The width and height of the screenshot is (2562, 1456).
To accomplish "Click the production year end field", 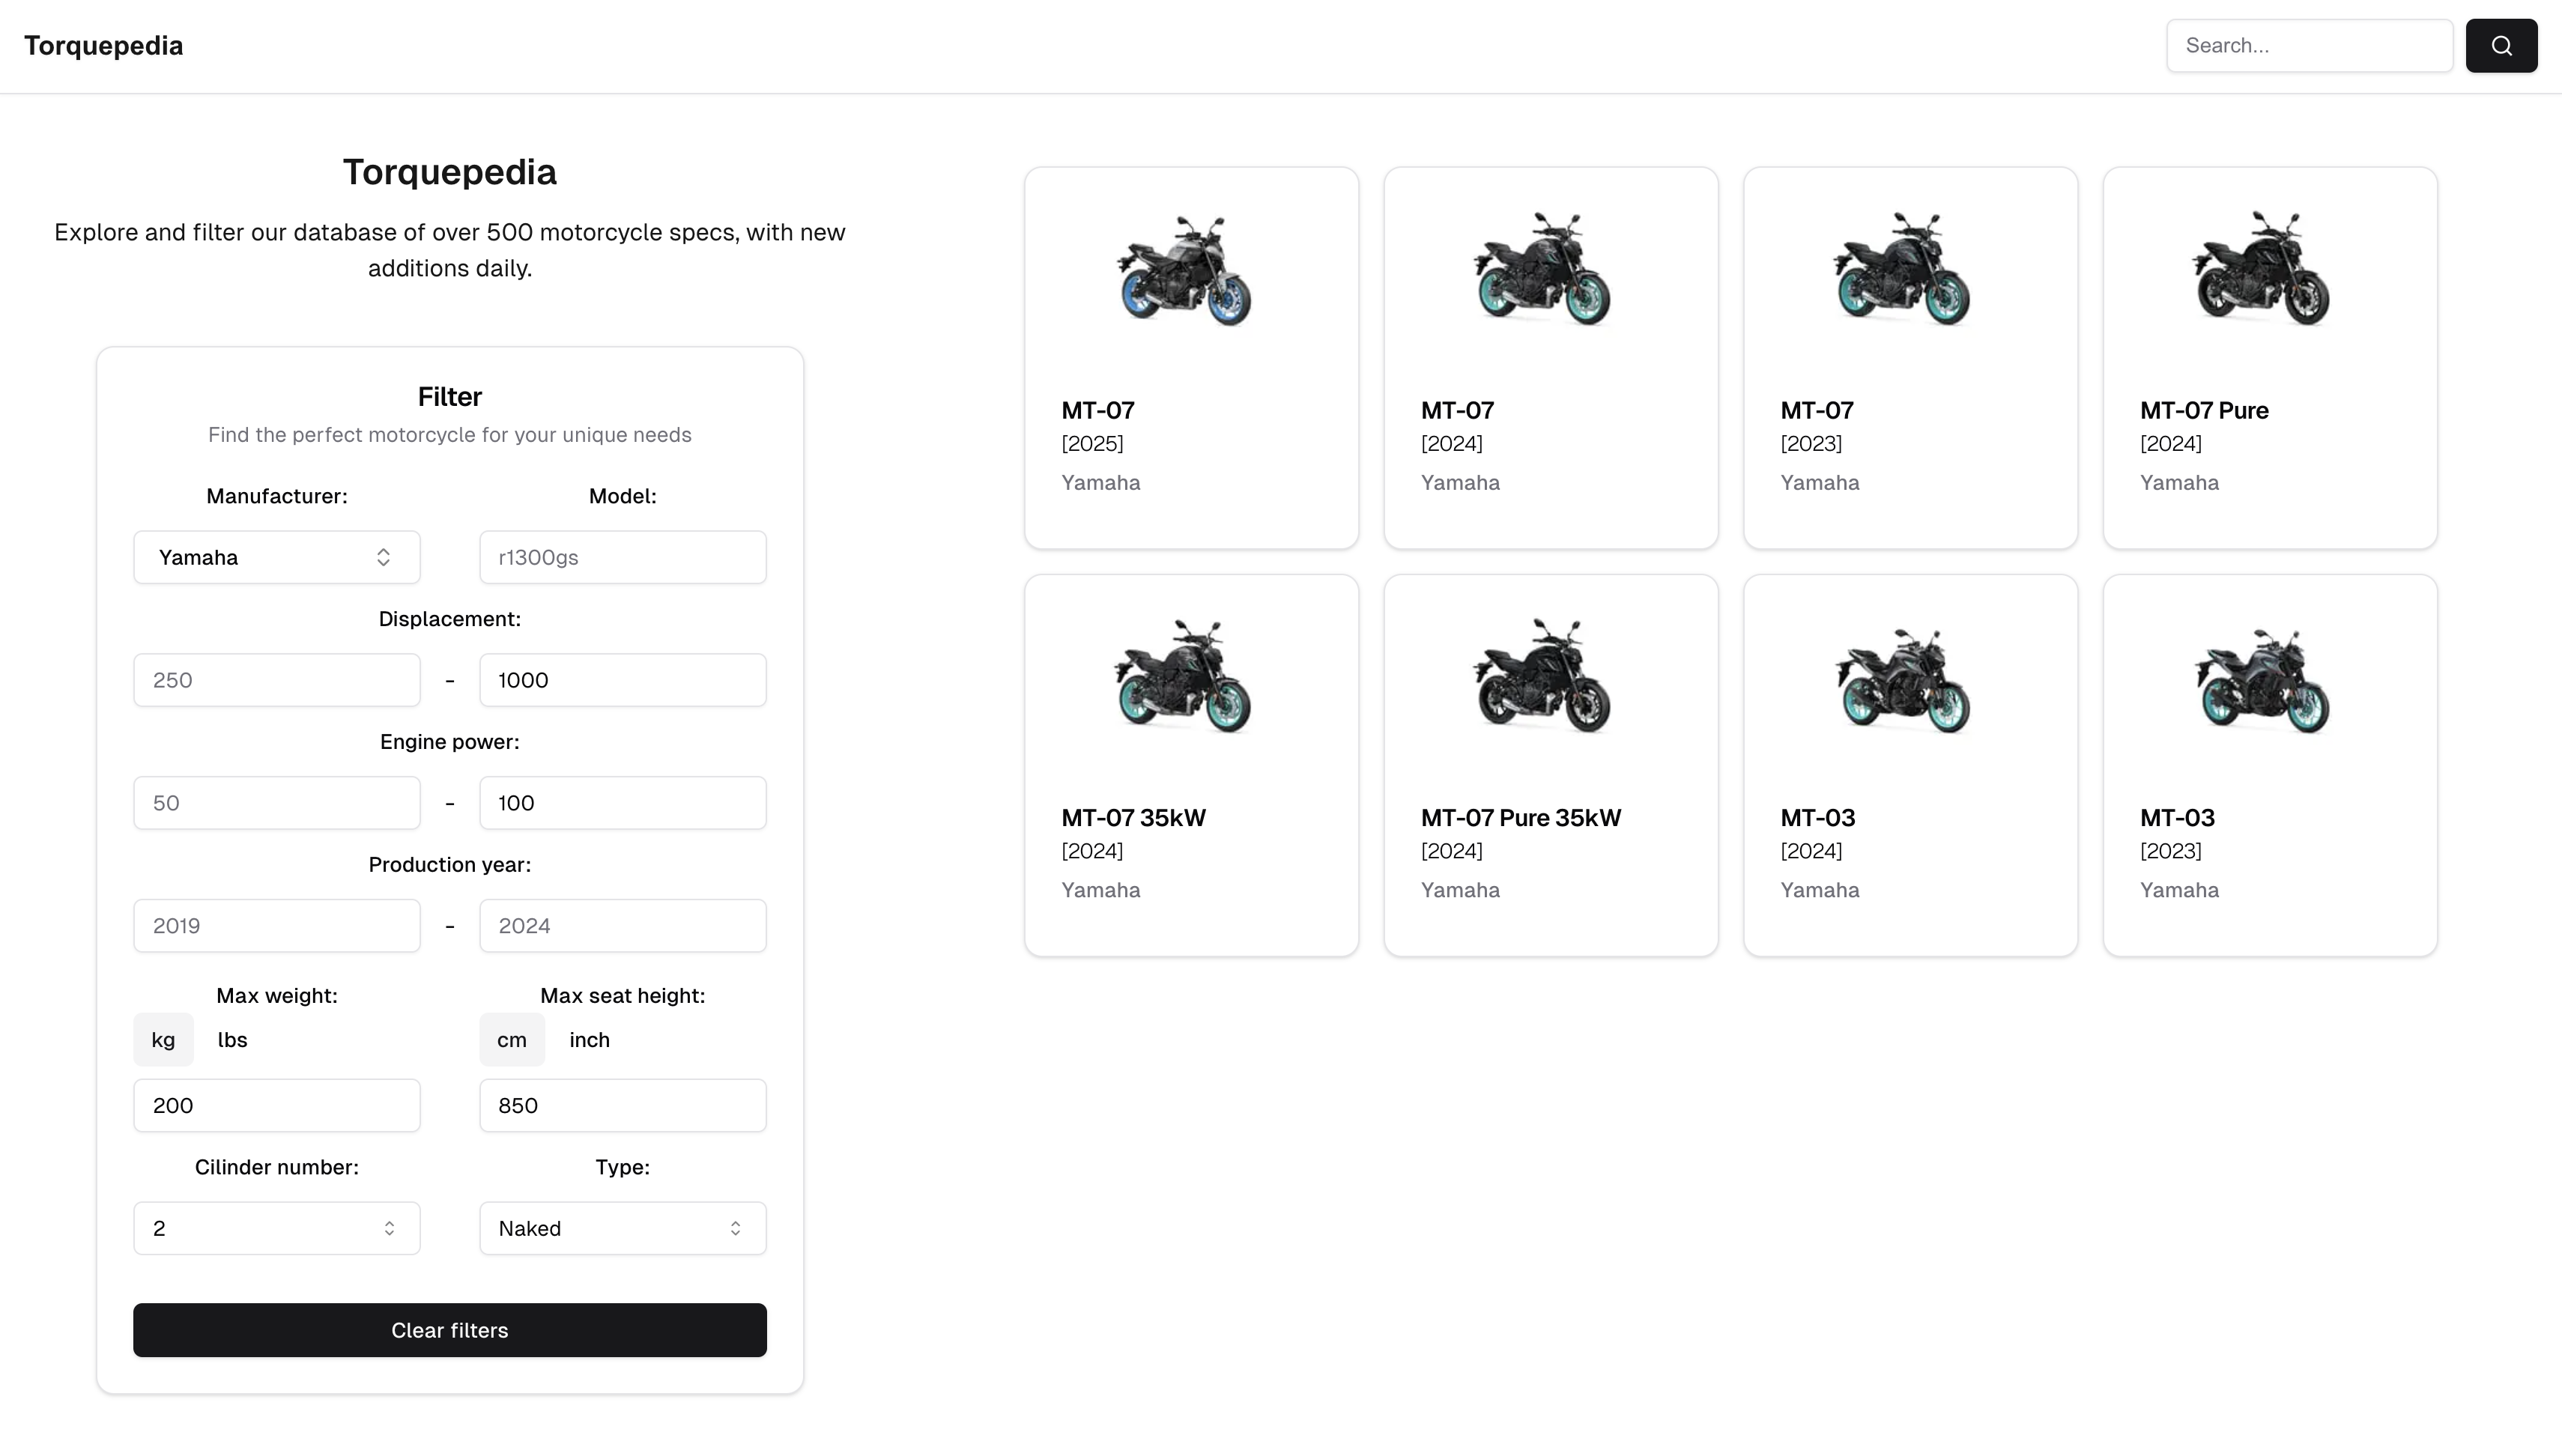I will pos(623,926).
